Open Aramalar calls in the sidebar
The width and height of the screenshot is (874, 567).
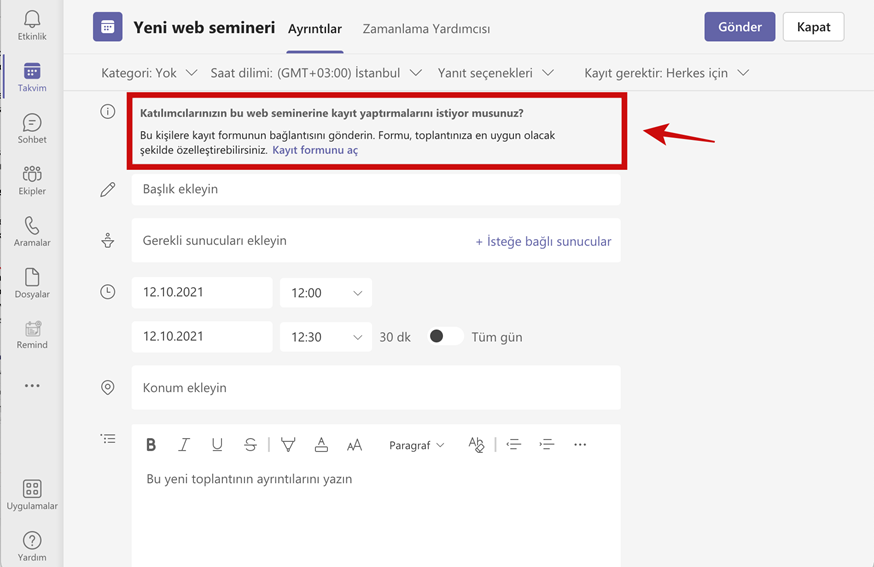click(32, 232)
